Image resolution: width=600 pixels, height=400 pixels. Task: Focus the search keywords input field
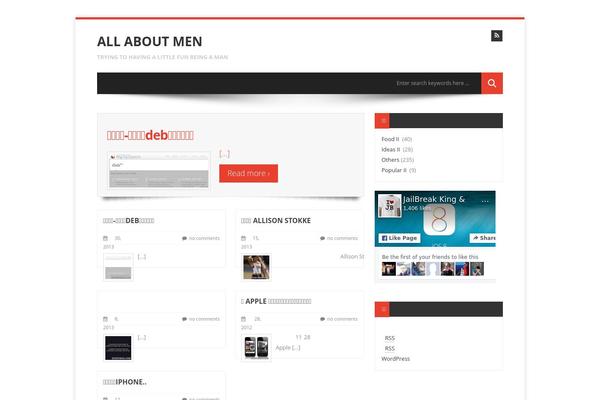coord(432,83)
